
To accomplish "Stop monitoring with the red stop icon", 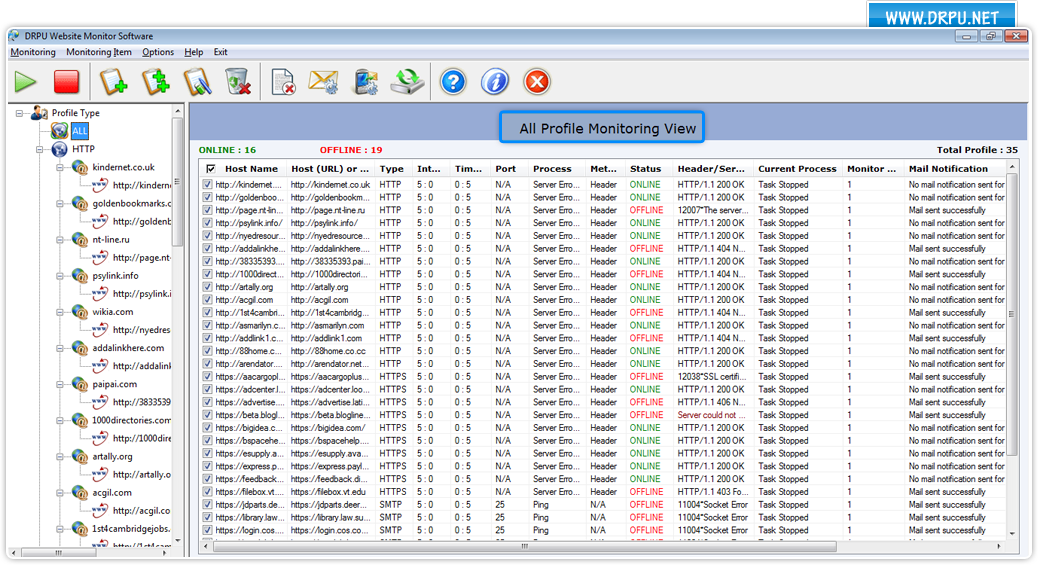I will click(x=66, y=81).
